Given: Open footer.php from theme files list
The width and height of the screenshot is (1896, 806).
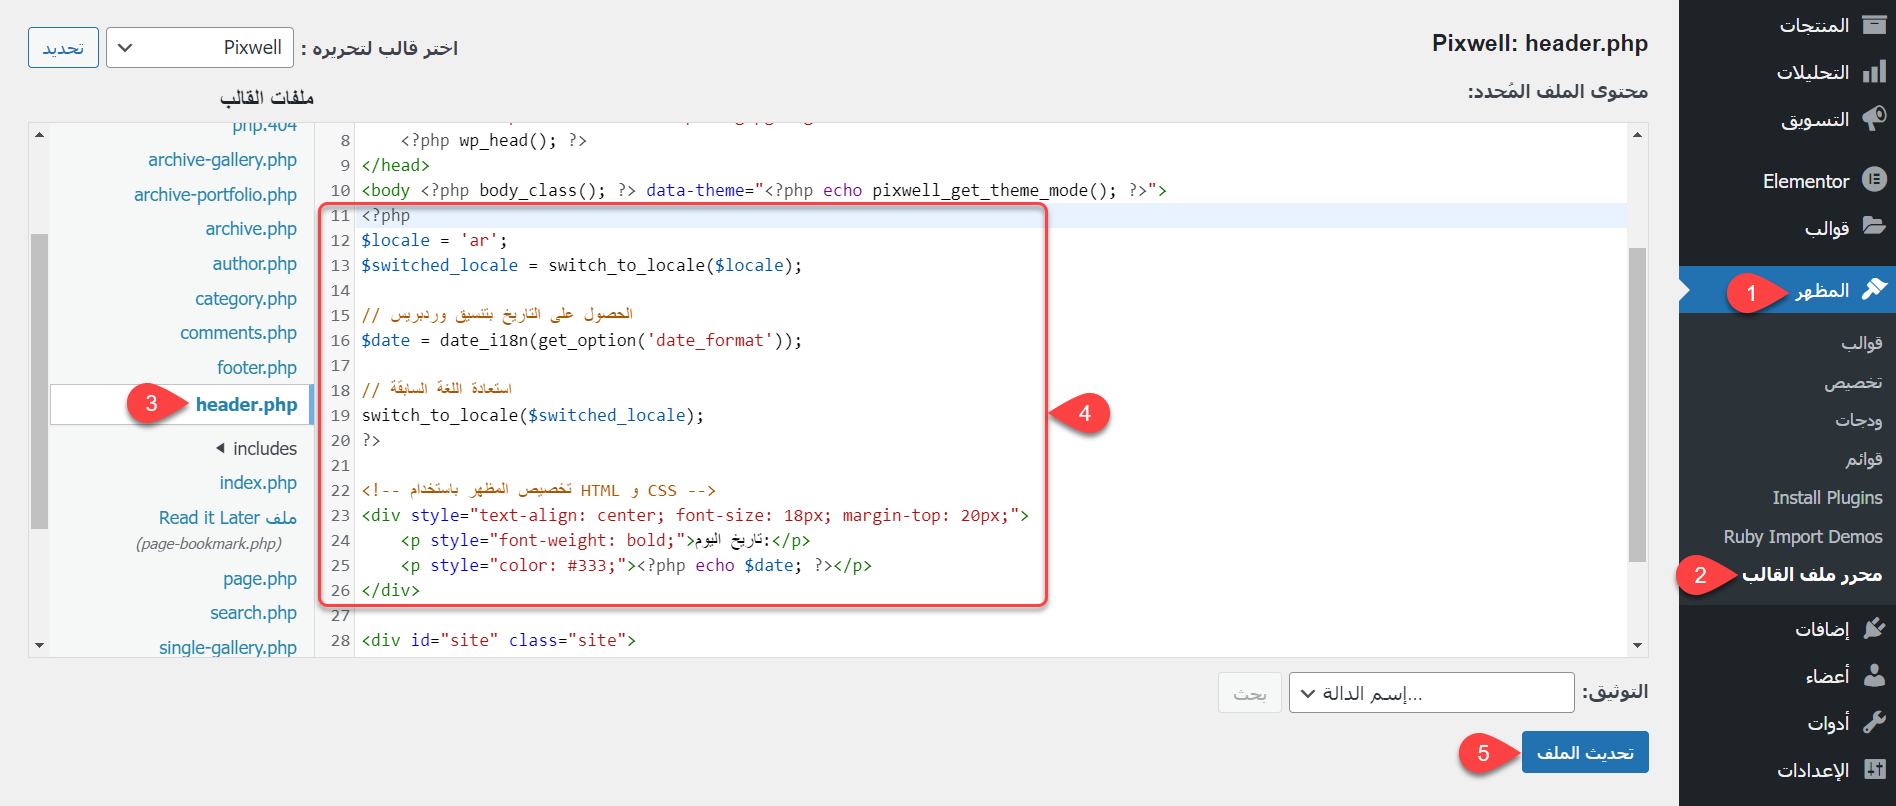Looking at the screenshot, I should click(x=256, y=368).
